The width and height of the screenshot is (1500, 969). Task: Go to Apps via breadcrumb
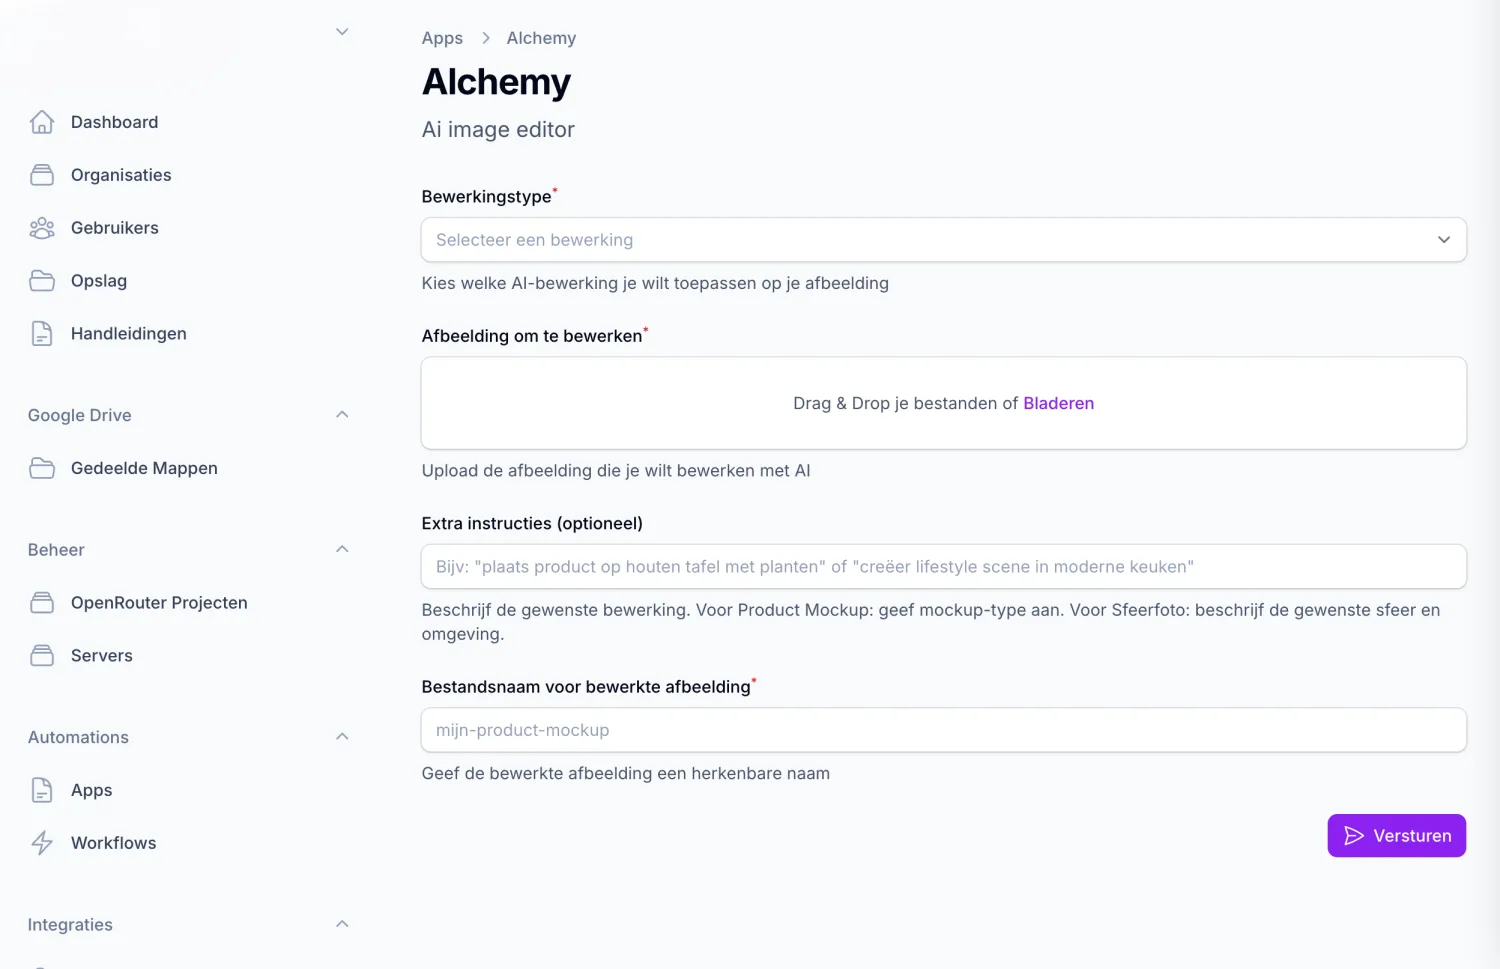[x=442, y=38]
